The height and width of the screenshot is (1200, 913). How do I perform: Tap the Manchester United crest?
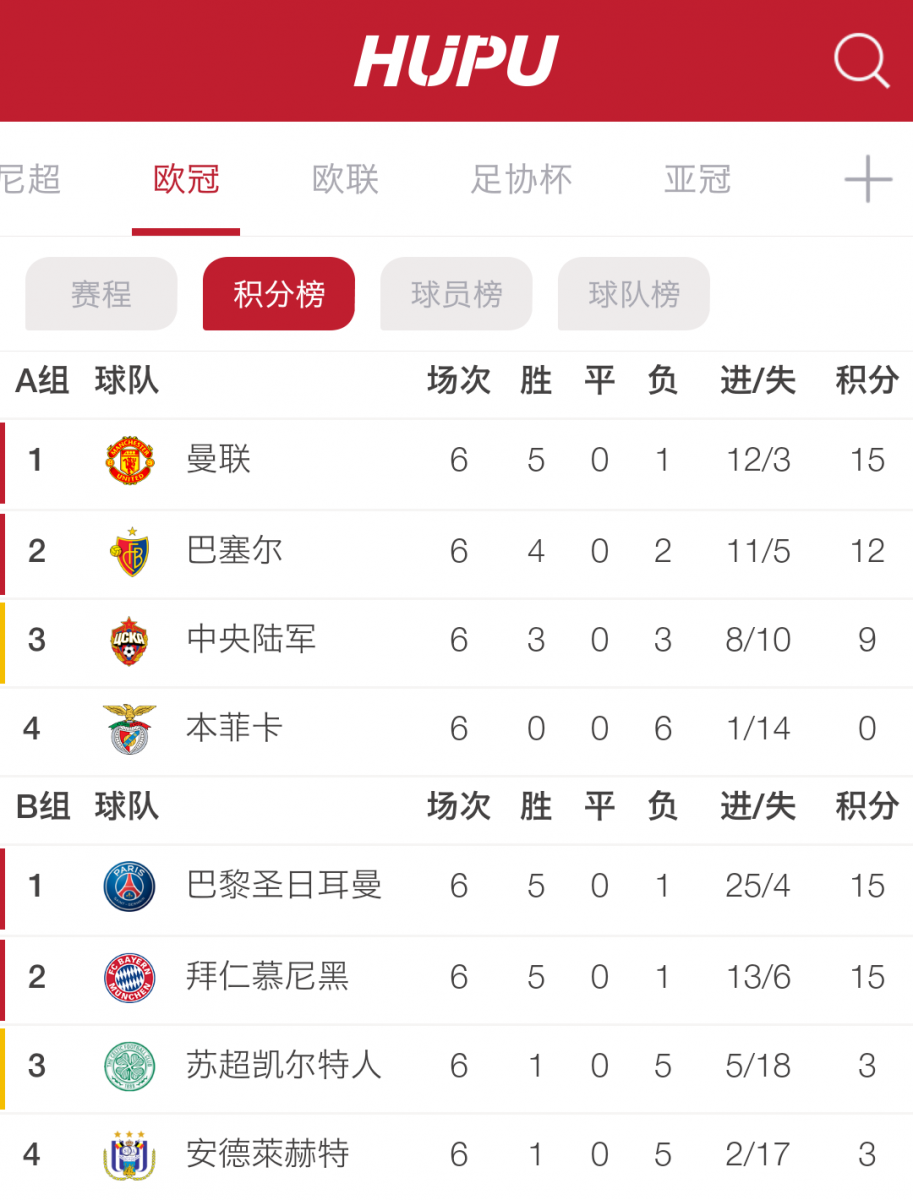(131, 461)
